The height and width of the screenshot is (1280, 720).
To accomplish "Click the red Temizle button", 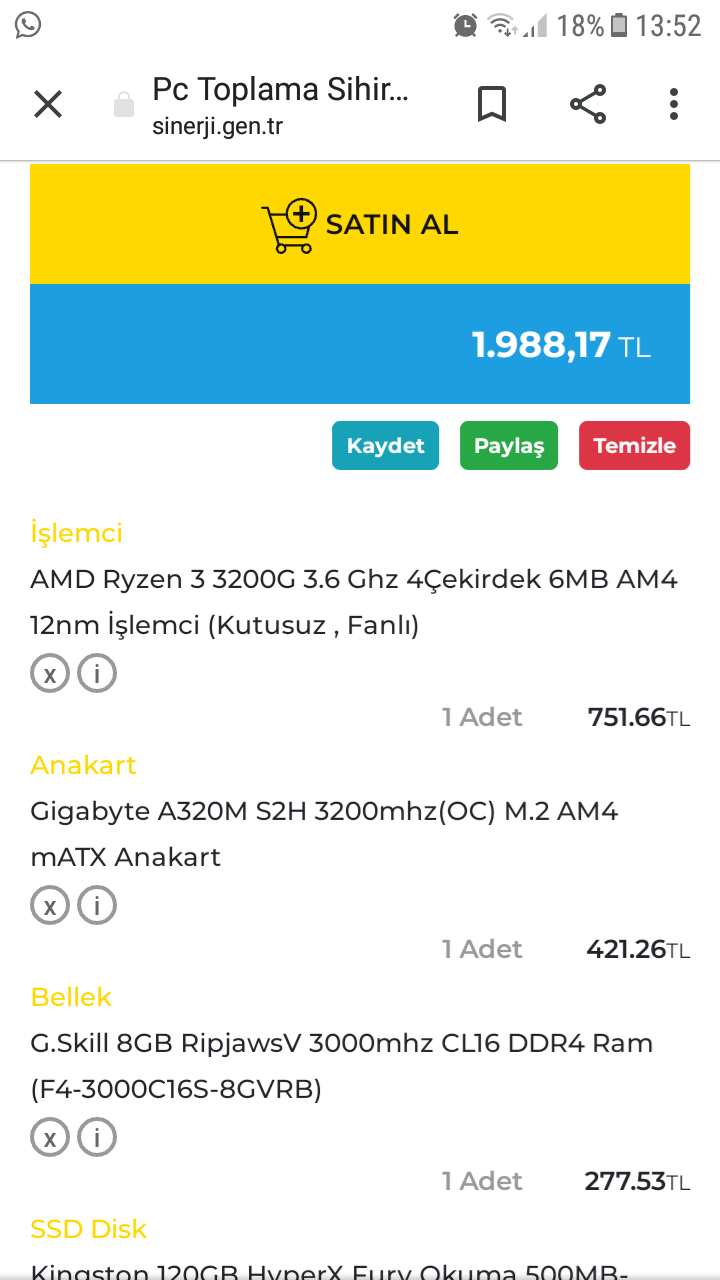I will pyautogui.click(x=634, y=446).
